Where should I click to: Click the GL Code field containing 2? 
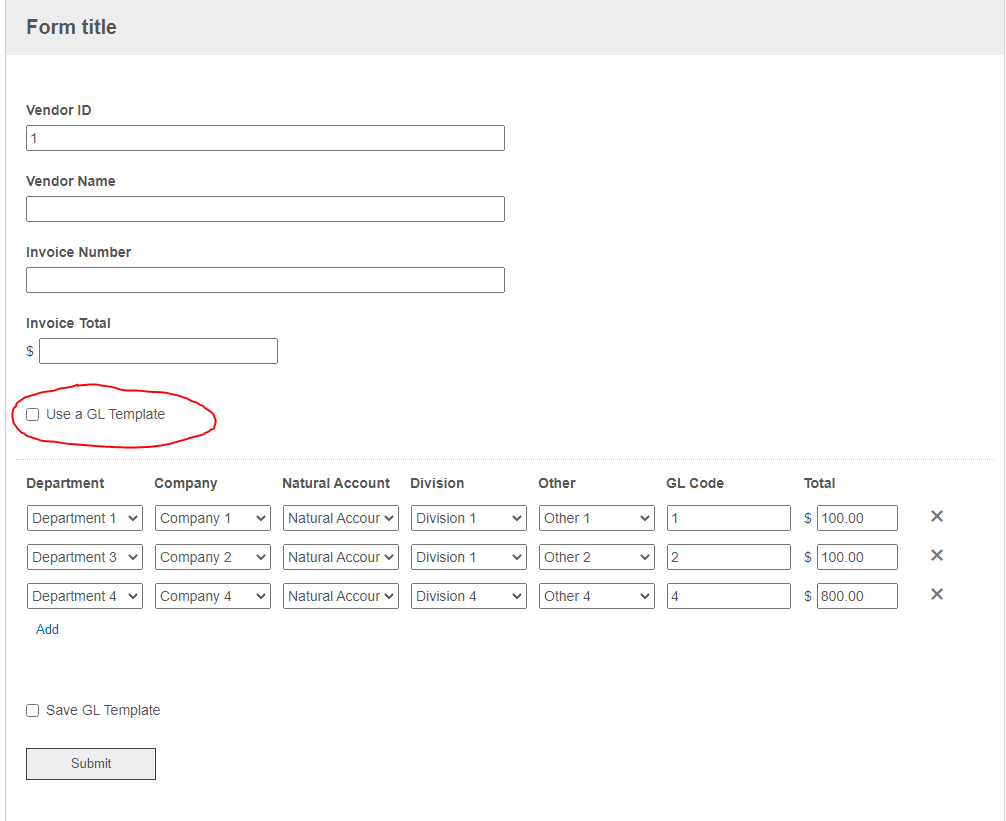(x=728, y=557)
